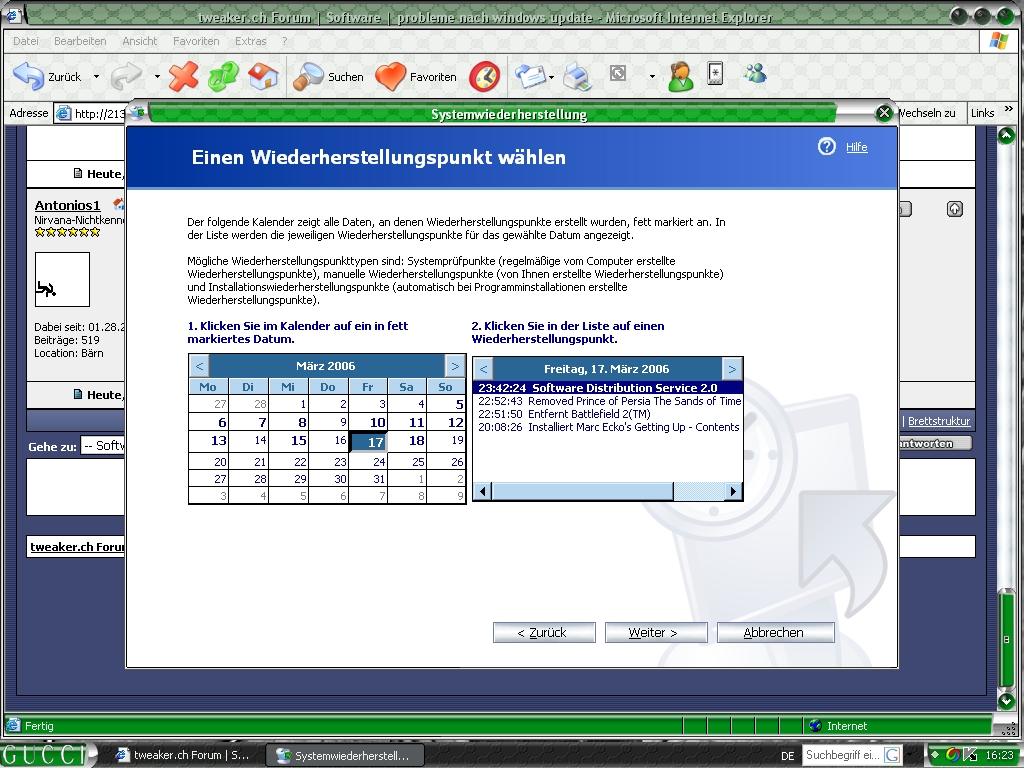1024x768 pixels.
Task: Expand the Zurück history dropdown arrow
Action: (x=96, y=77)
